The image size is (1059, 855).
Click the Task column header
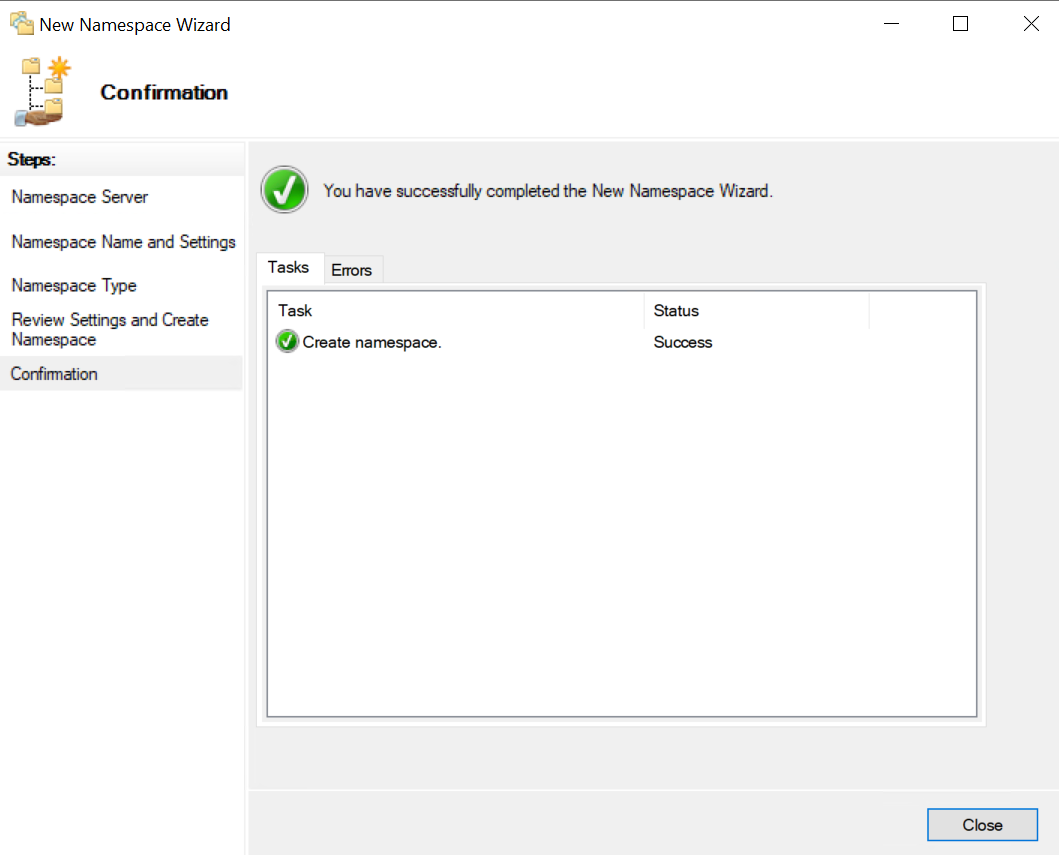click(x=296, y=311)
